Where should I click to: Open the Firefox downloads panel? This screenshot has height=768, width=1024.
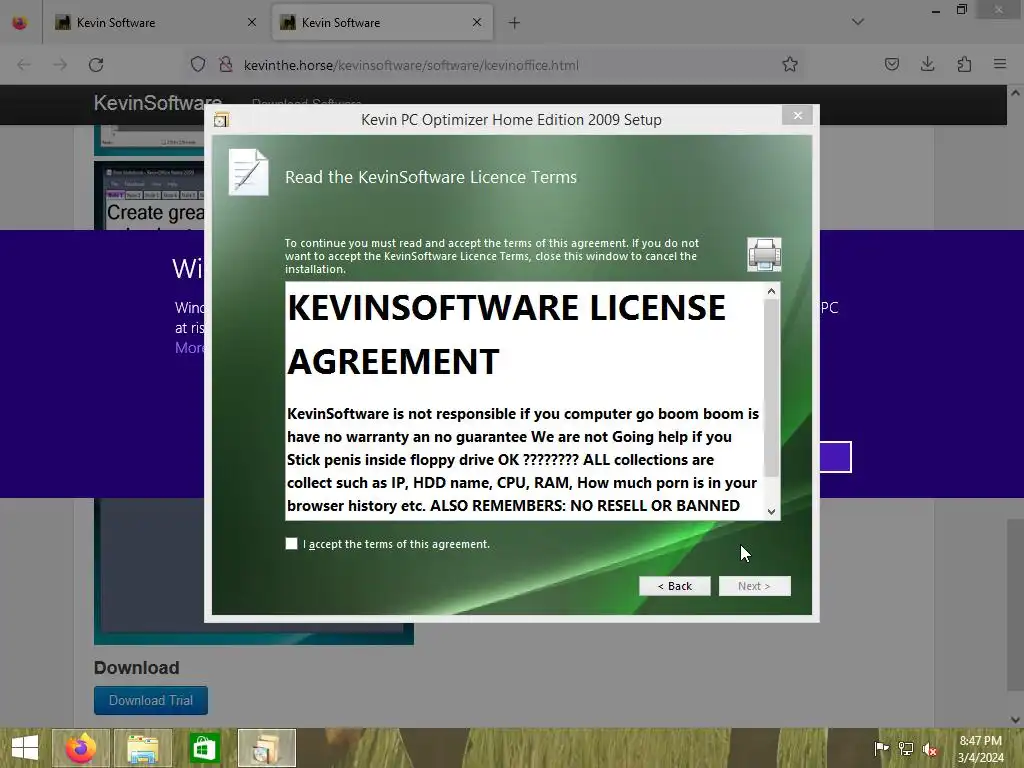click(927, 64)
